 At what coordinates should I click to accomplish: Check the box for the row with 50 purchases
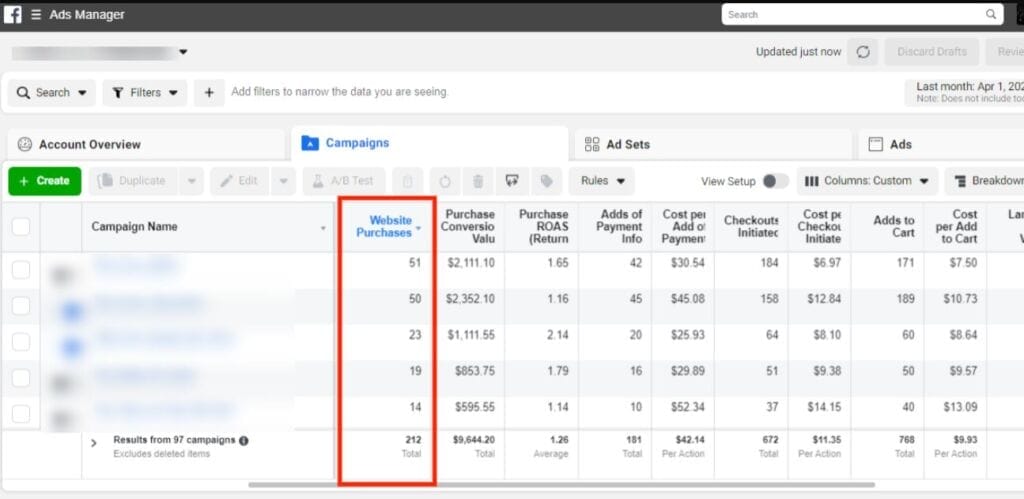coord(21,306)
